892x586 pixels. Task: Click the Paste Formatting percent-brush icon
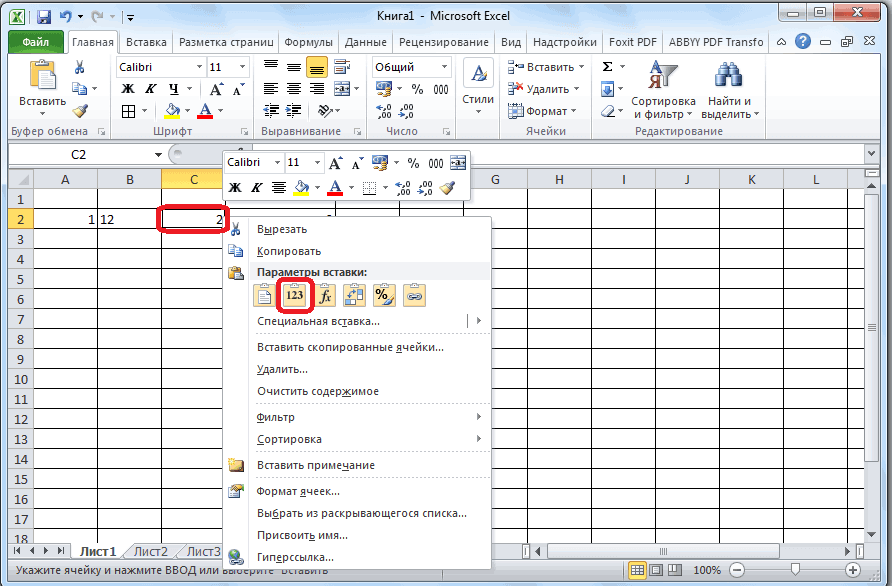(384, 295)
